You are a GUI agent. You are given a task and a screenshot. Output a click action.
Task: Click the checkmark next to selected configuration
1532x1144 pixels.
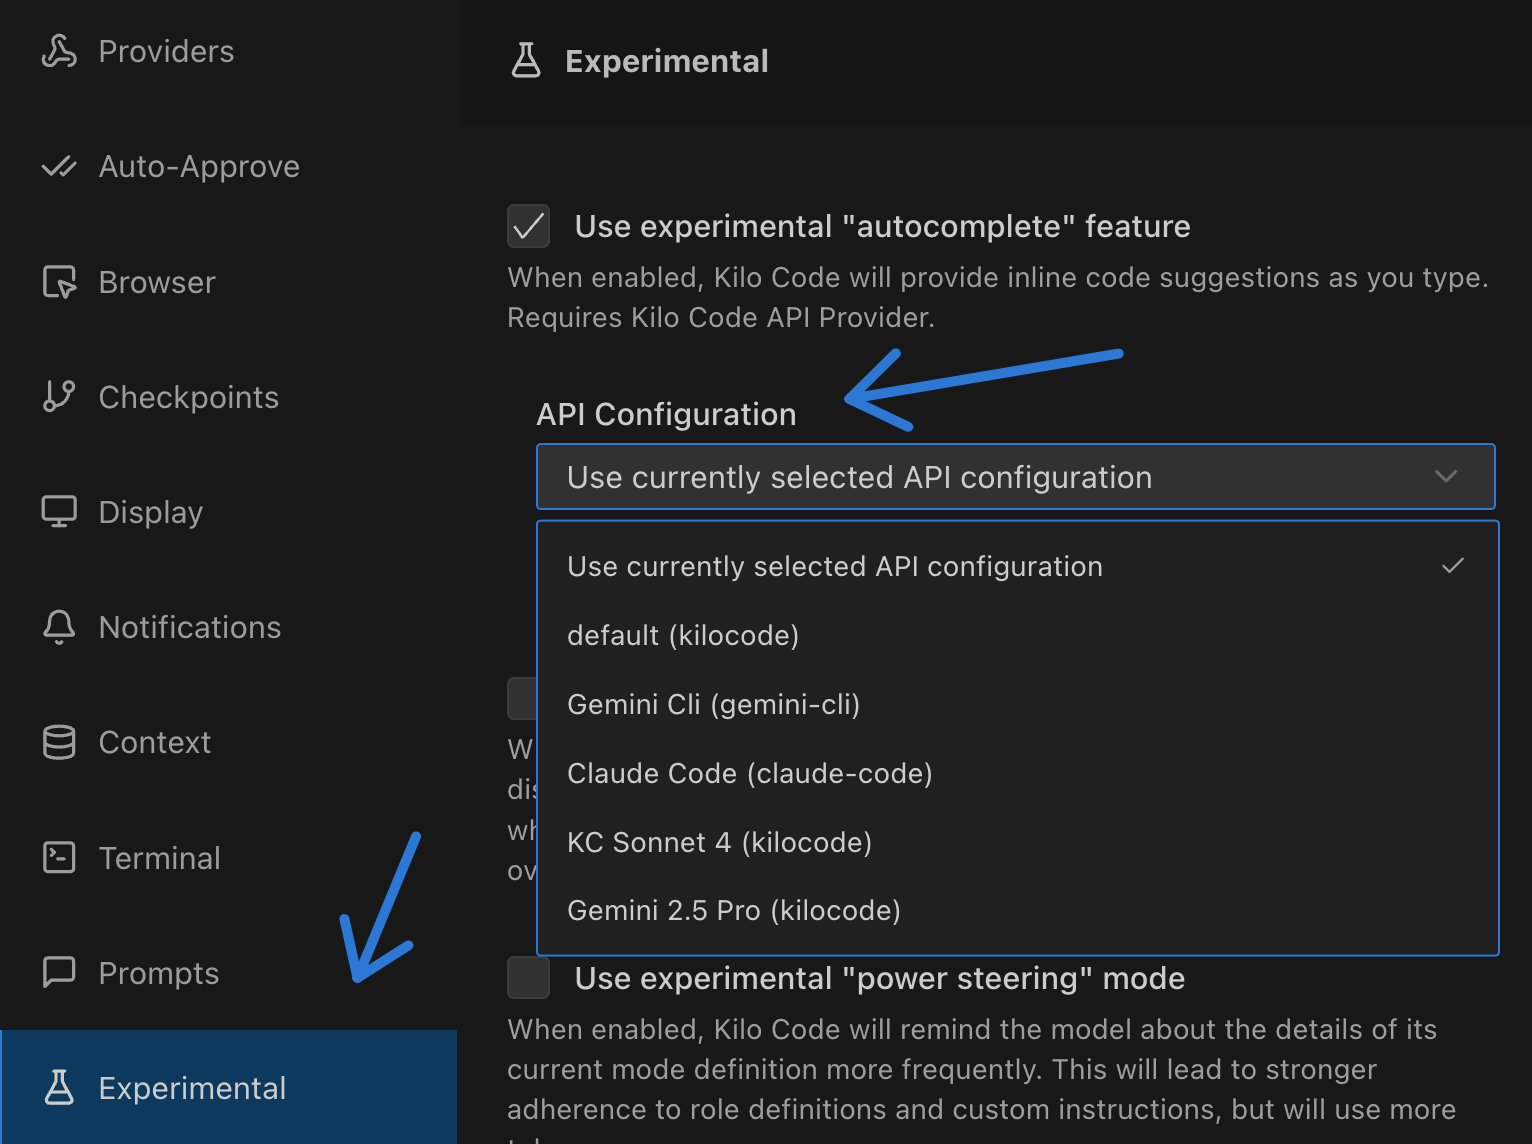[1453, 566]
